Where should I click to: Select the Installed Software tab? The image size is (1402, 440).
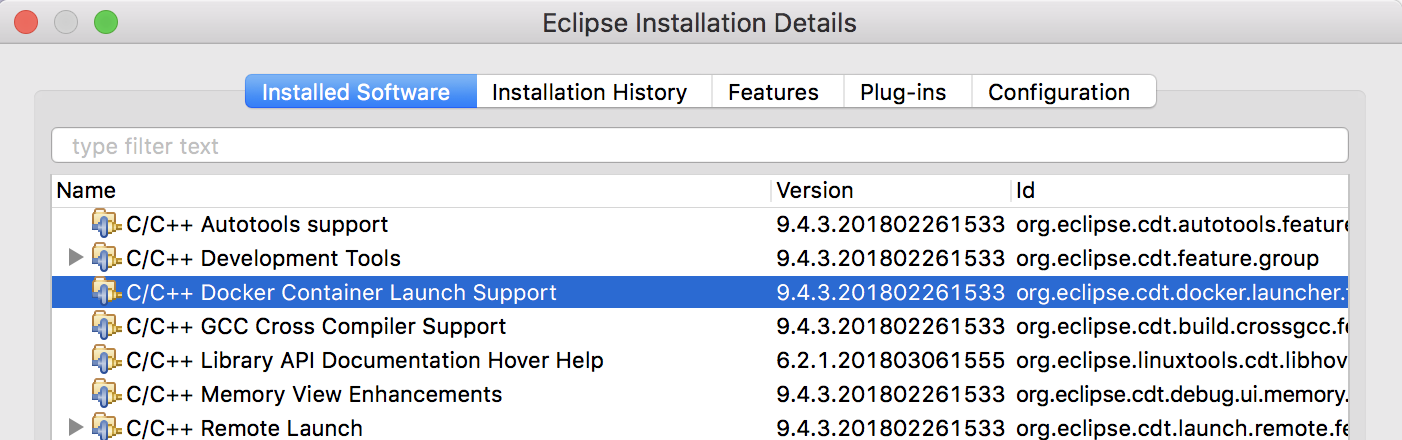(x=356, y=92)
